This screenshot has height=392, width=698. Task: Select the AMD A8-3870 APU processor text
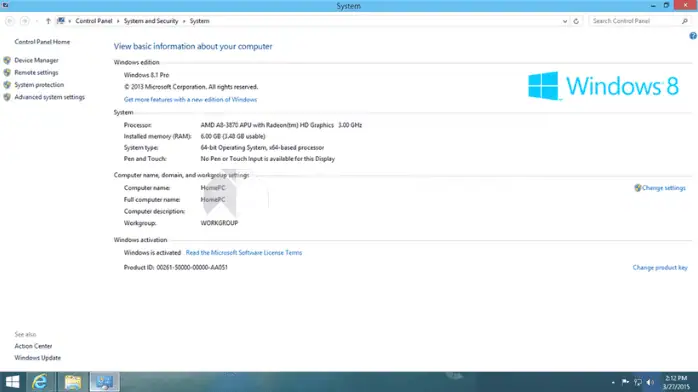coord(281,125)
